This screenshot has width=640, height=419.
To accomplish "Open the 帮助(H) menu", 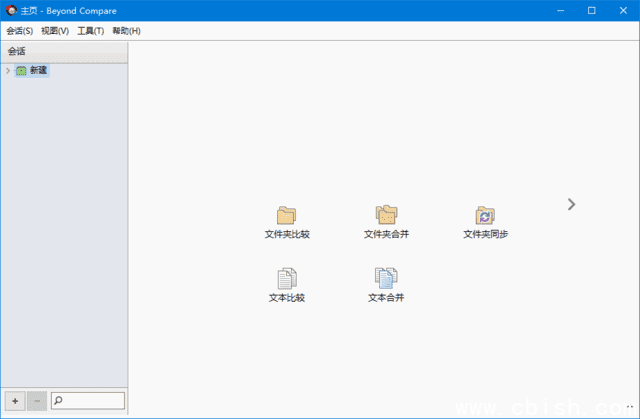I will 127,31.
